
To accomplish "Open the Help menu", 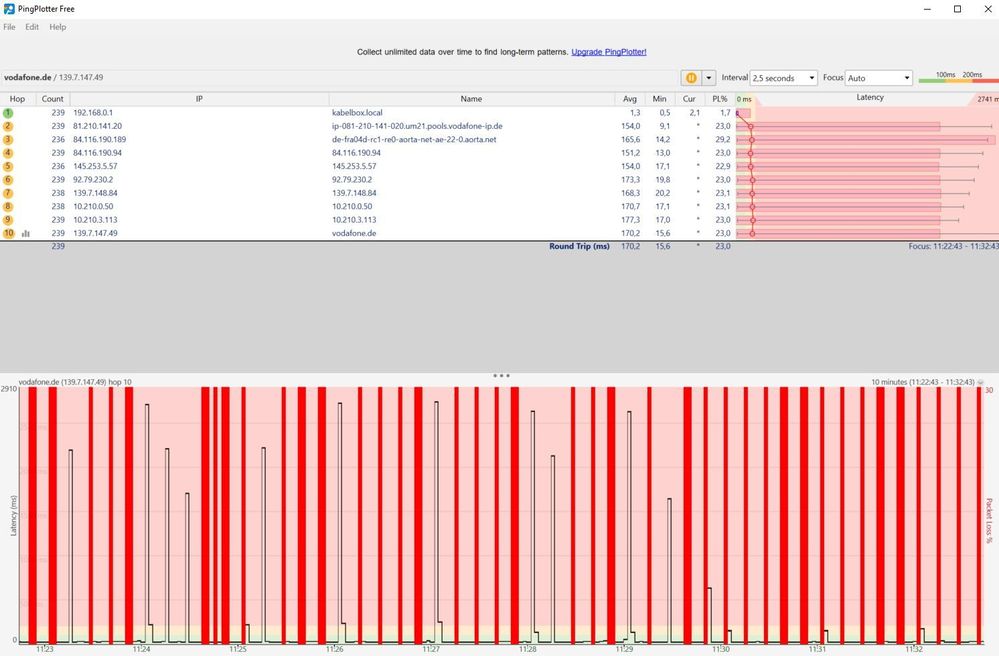I will click(57, 27).
